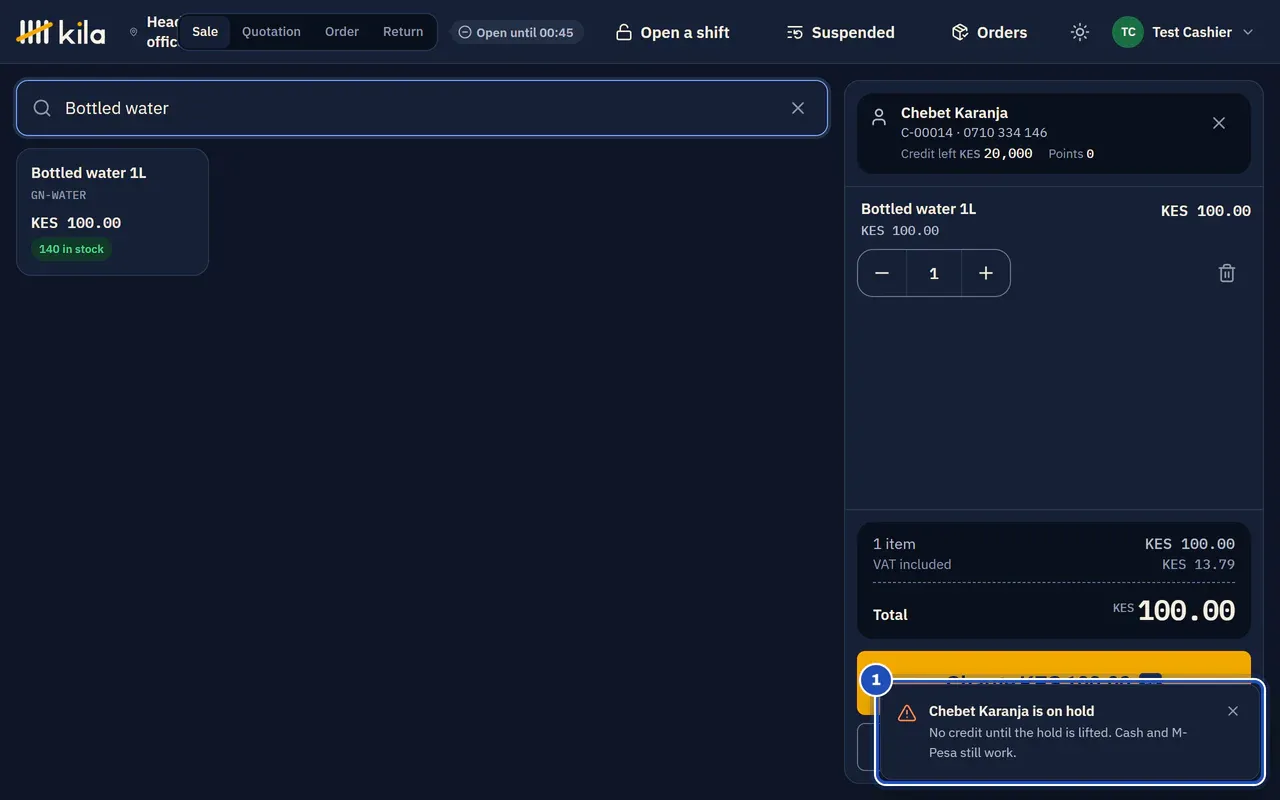Switch to Quotation mode tab
Viewport: 1280px width, 800px height.
pos(271,32)
